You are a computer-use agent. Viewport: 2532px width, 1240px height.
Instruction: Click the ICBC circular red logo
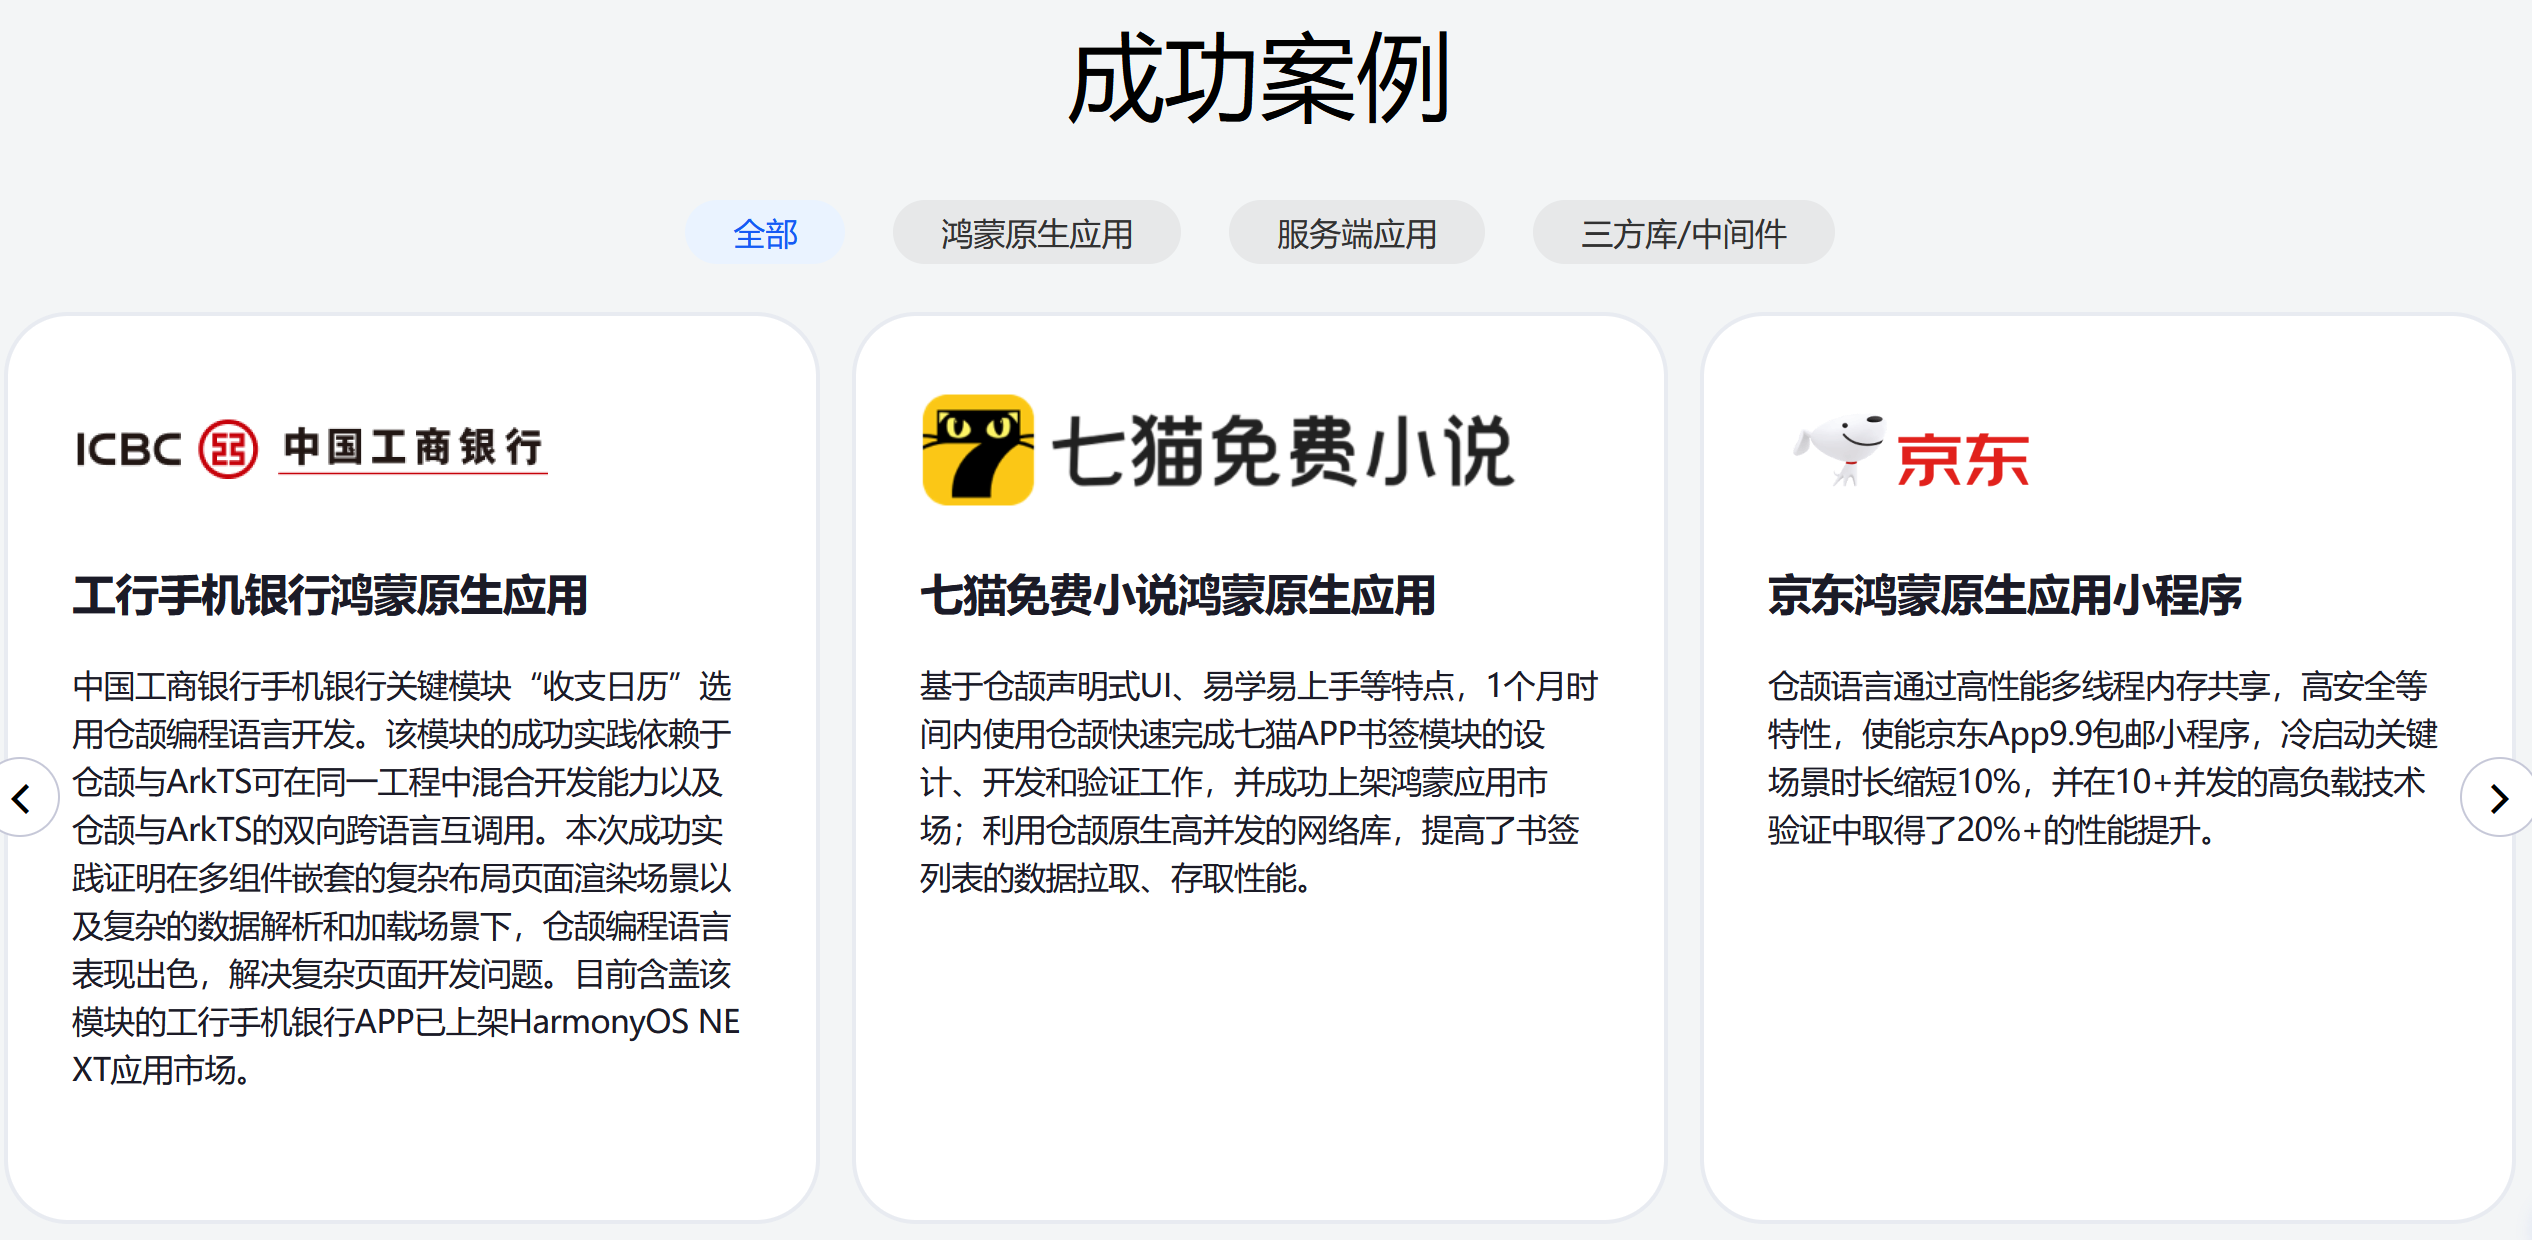tap(228, 449)
